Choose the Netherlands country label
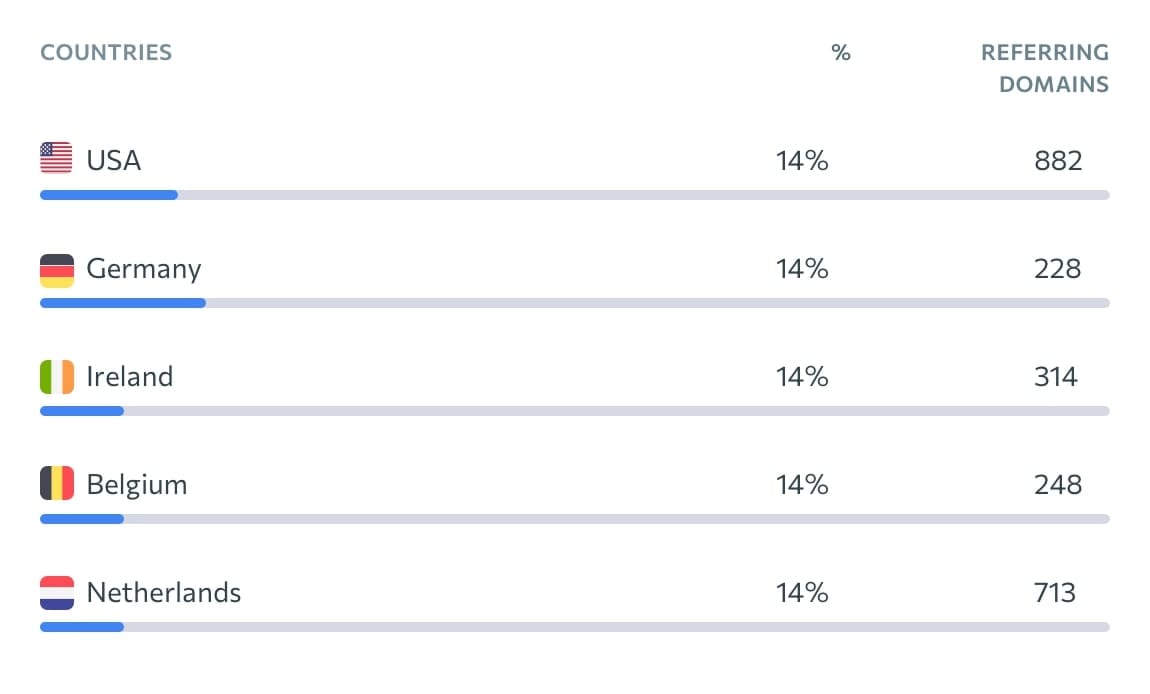Viewport: 1150px width, 694px height. pos(164,593)
